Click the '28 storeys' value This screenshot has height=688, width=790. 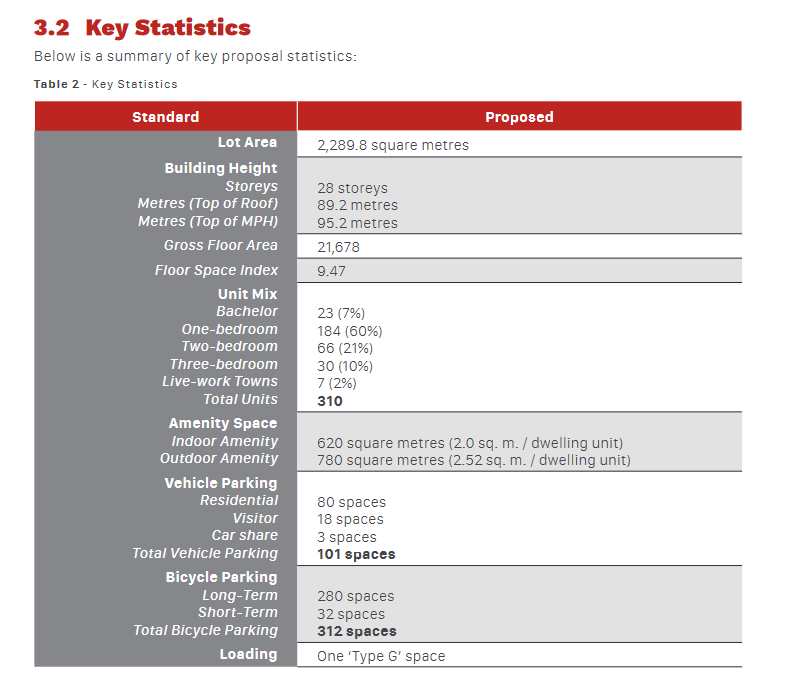pyautogui.click(x=352, y=188)
